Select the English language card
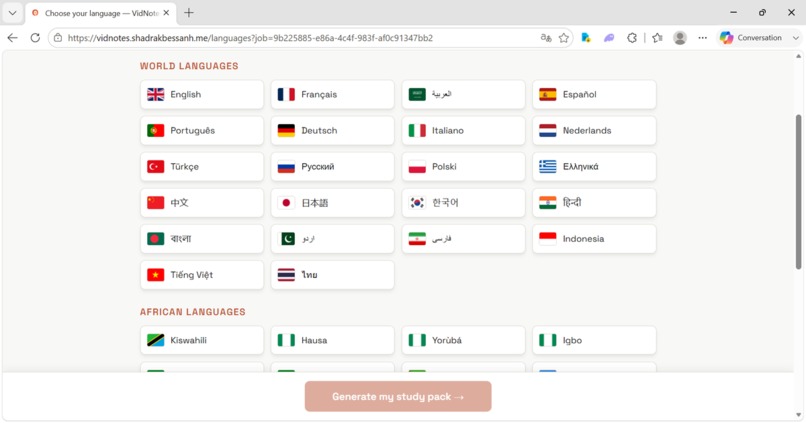Image resolution: width=806 pixels, height=423 pixels. (x=202, y=95)
